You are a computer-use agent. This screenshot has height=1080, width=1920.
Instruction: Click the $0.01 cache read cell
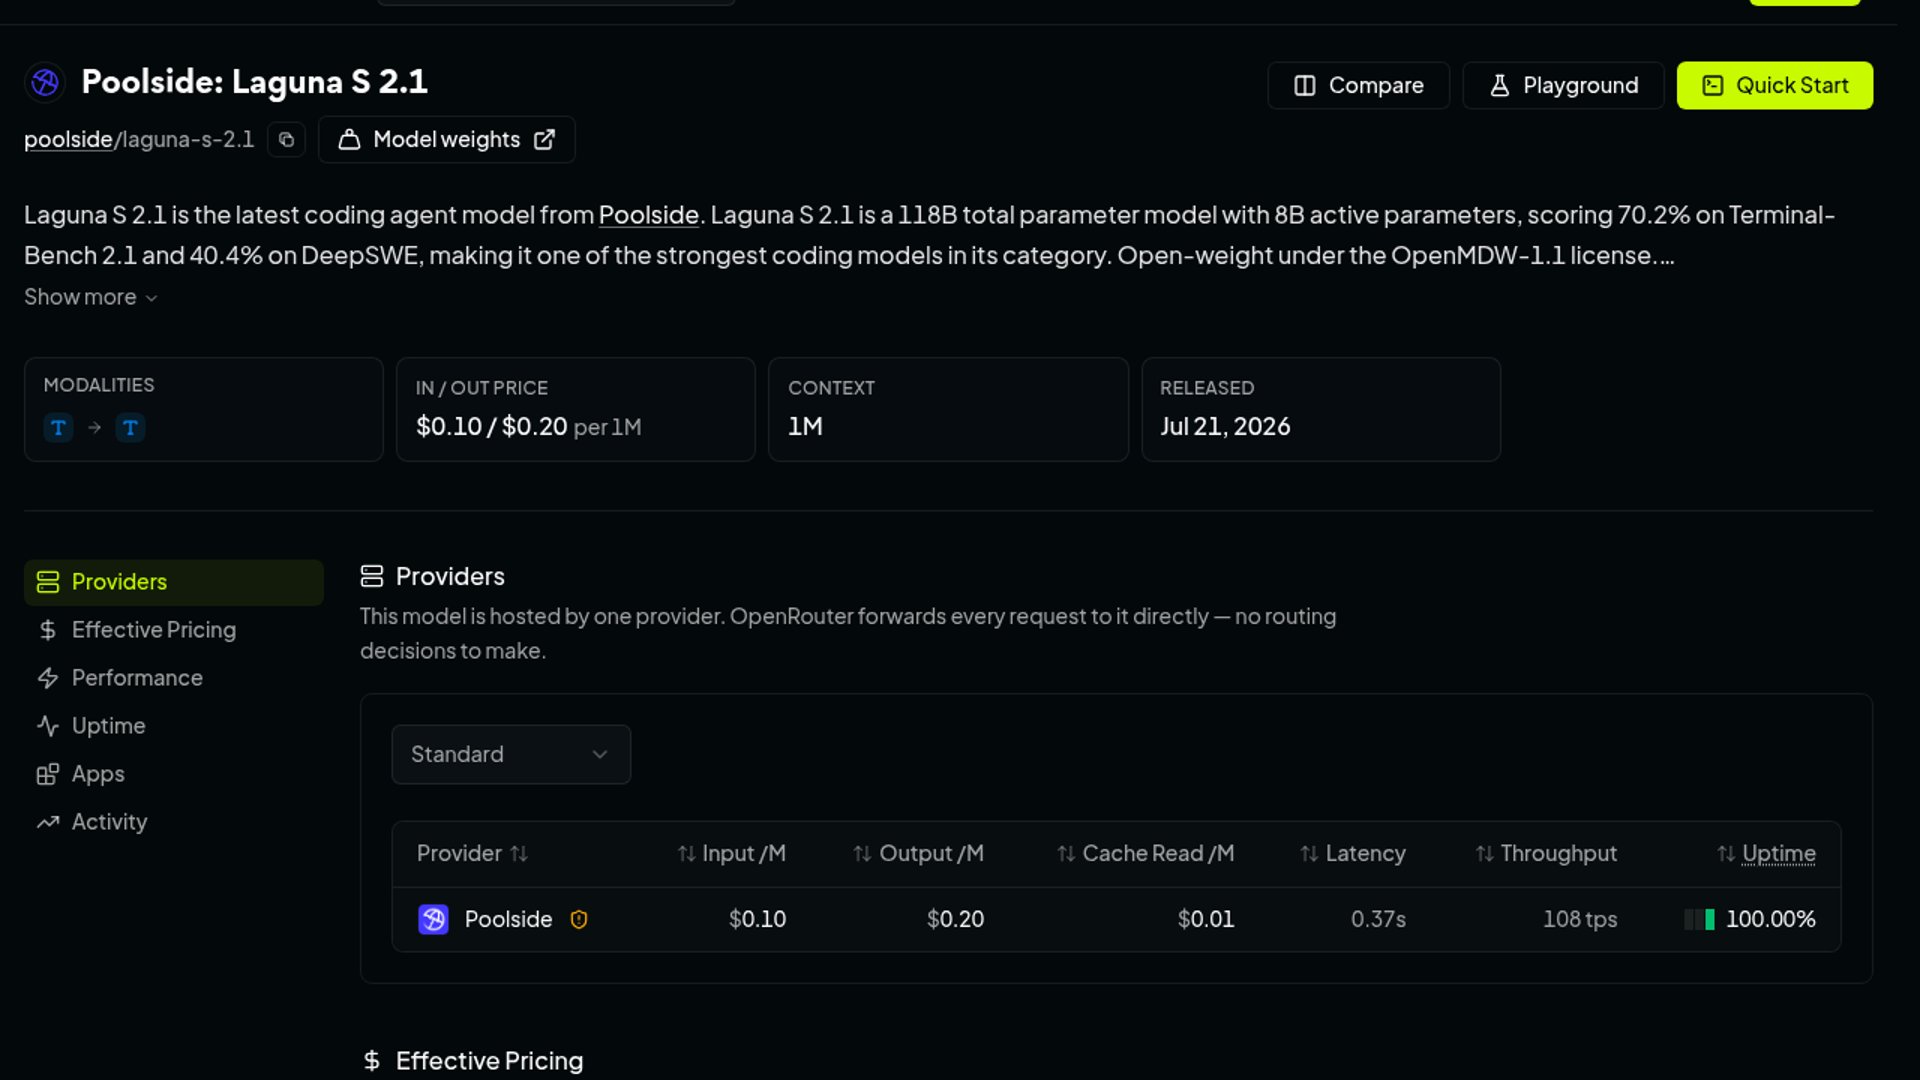tap(1206, 919)
